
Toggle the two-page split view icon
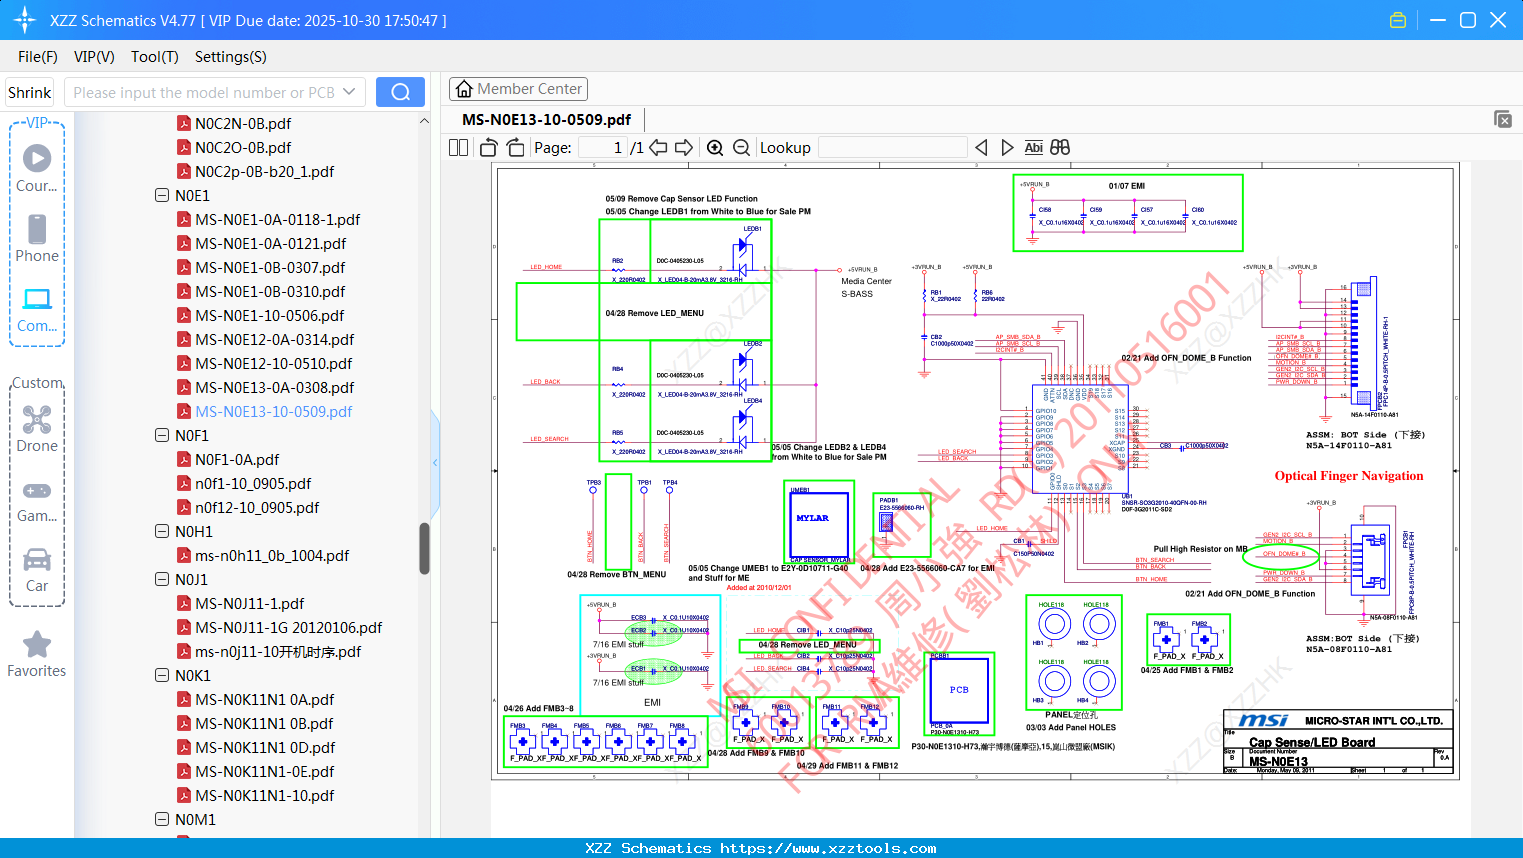click(459, 148)
